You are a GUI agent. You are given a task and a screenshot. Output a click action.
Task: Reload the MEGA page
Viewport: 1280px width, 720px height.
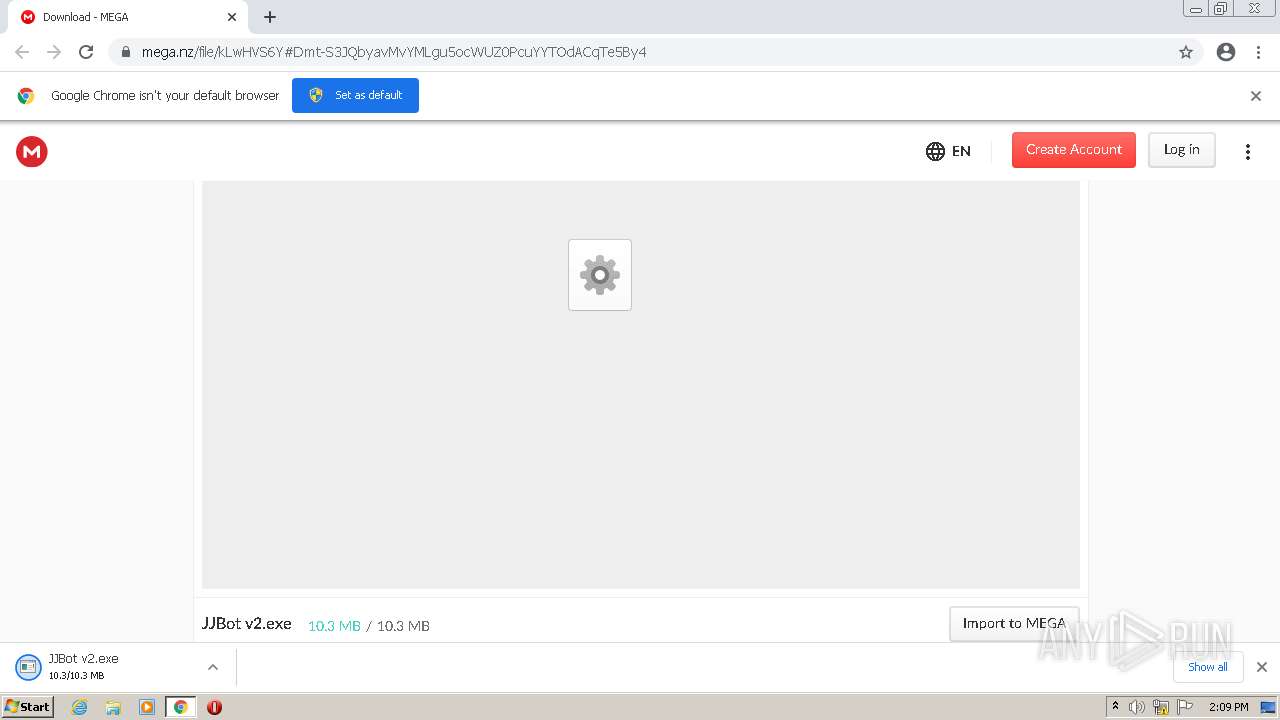[86, 52]
